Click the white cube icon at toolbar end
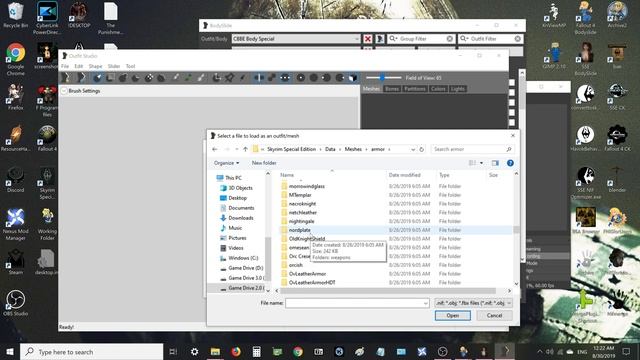Screen dimensions: 640x360 [x=353, y=78]
